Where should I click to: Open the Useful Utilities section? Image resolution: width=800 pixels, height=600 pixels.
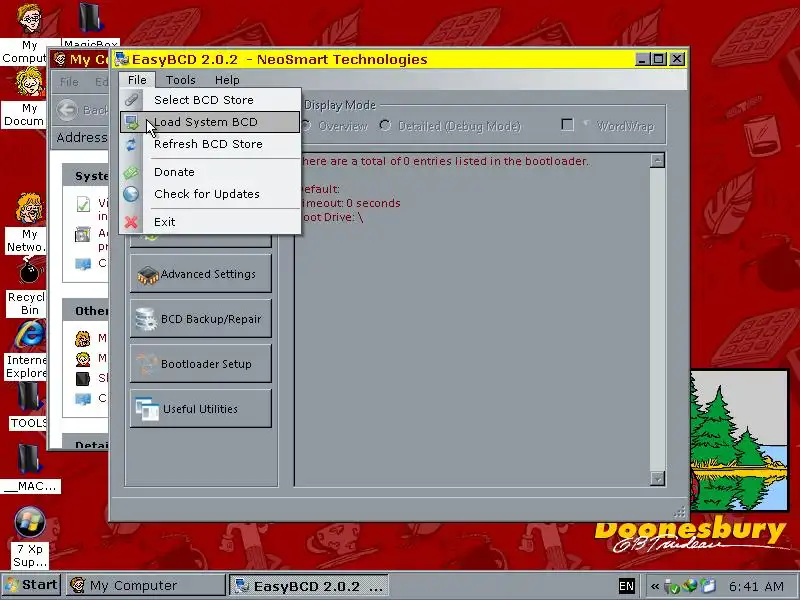tap(201, 409)
